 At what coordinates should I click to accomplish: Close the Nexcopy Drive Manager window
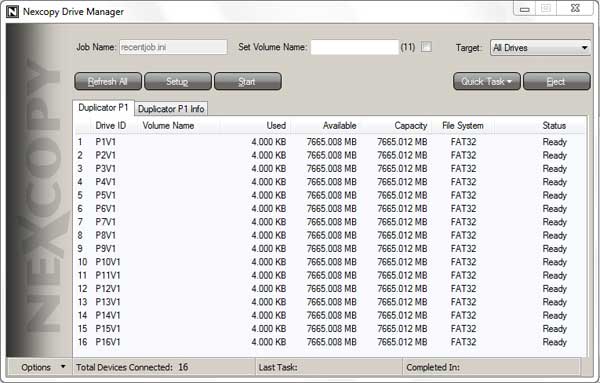[x=575, y=8]
